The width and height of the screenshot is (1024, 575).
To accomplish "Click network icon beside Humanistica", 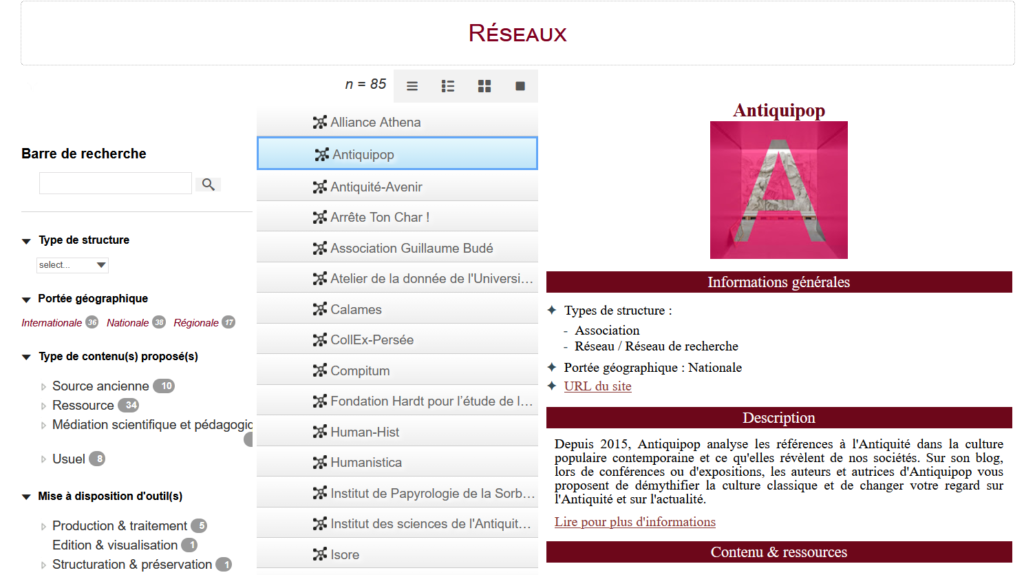I will click(319, 463).
